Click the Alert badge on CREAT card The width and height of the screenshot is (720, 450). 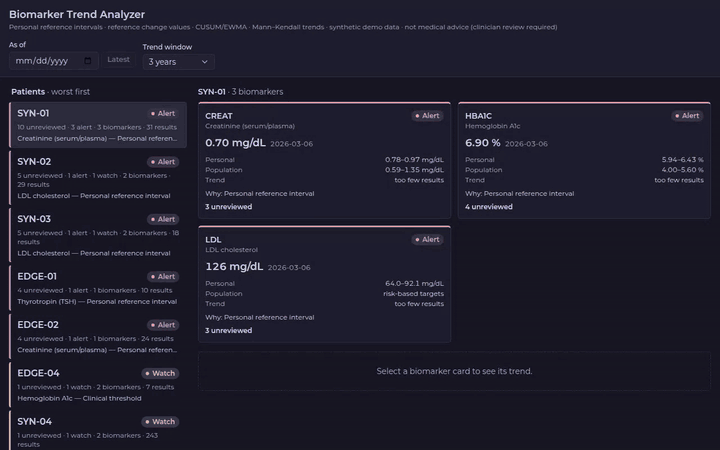pyautogui.click(x=428, y=116)
